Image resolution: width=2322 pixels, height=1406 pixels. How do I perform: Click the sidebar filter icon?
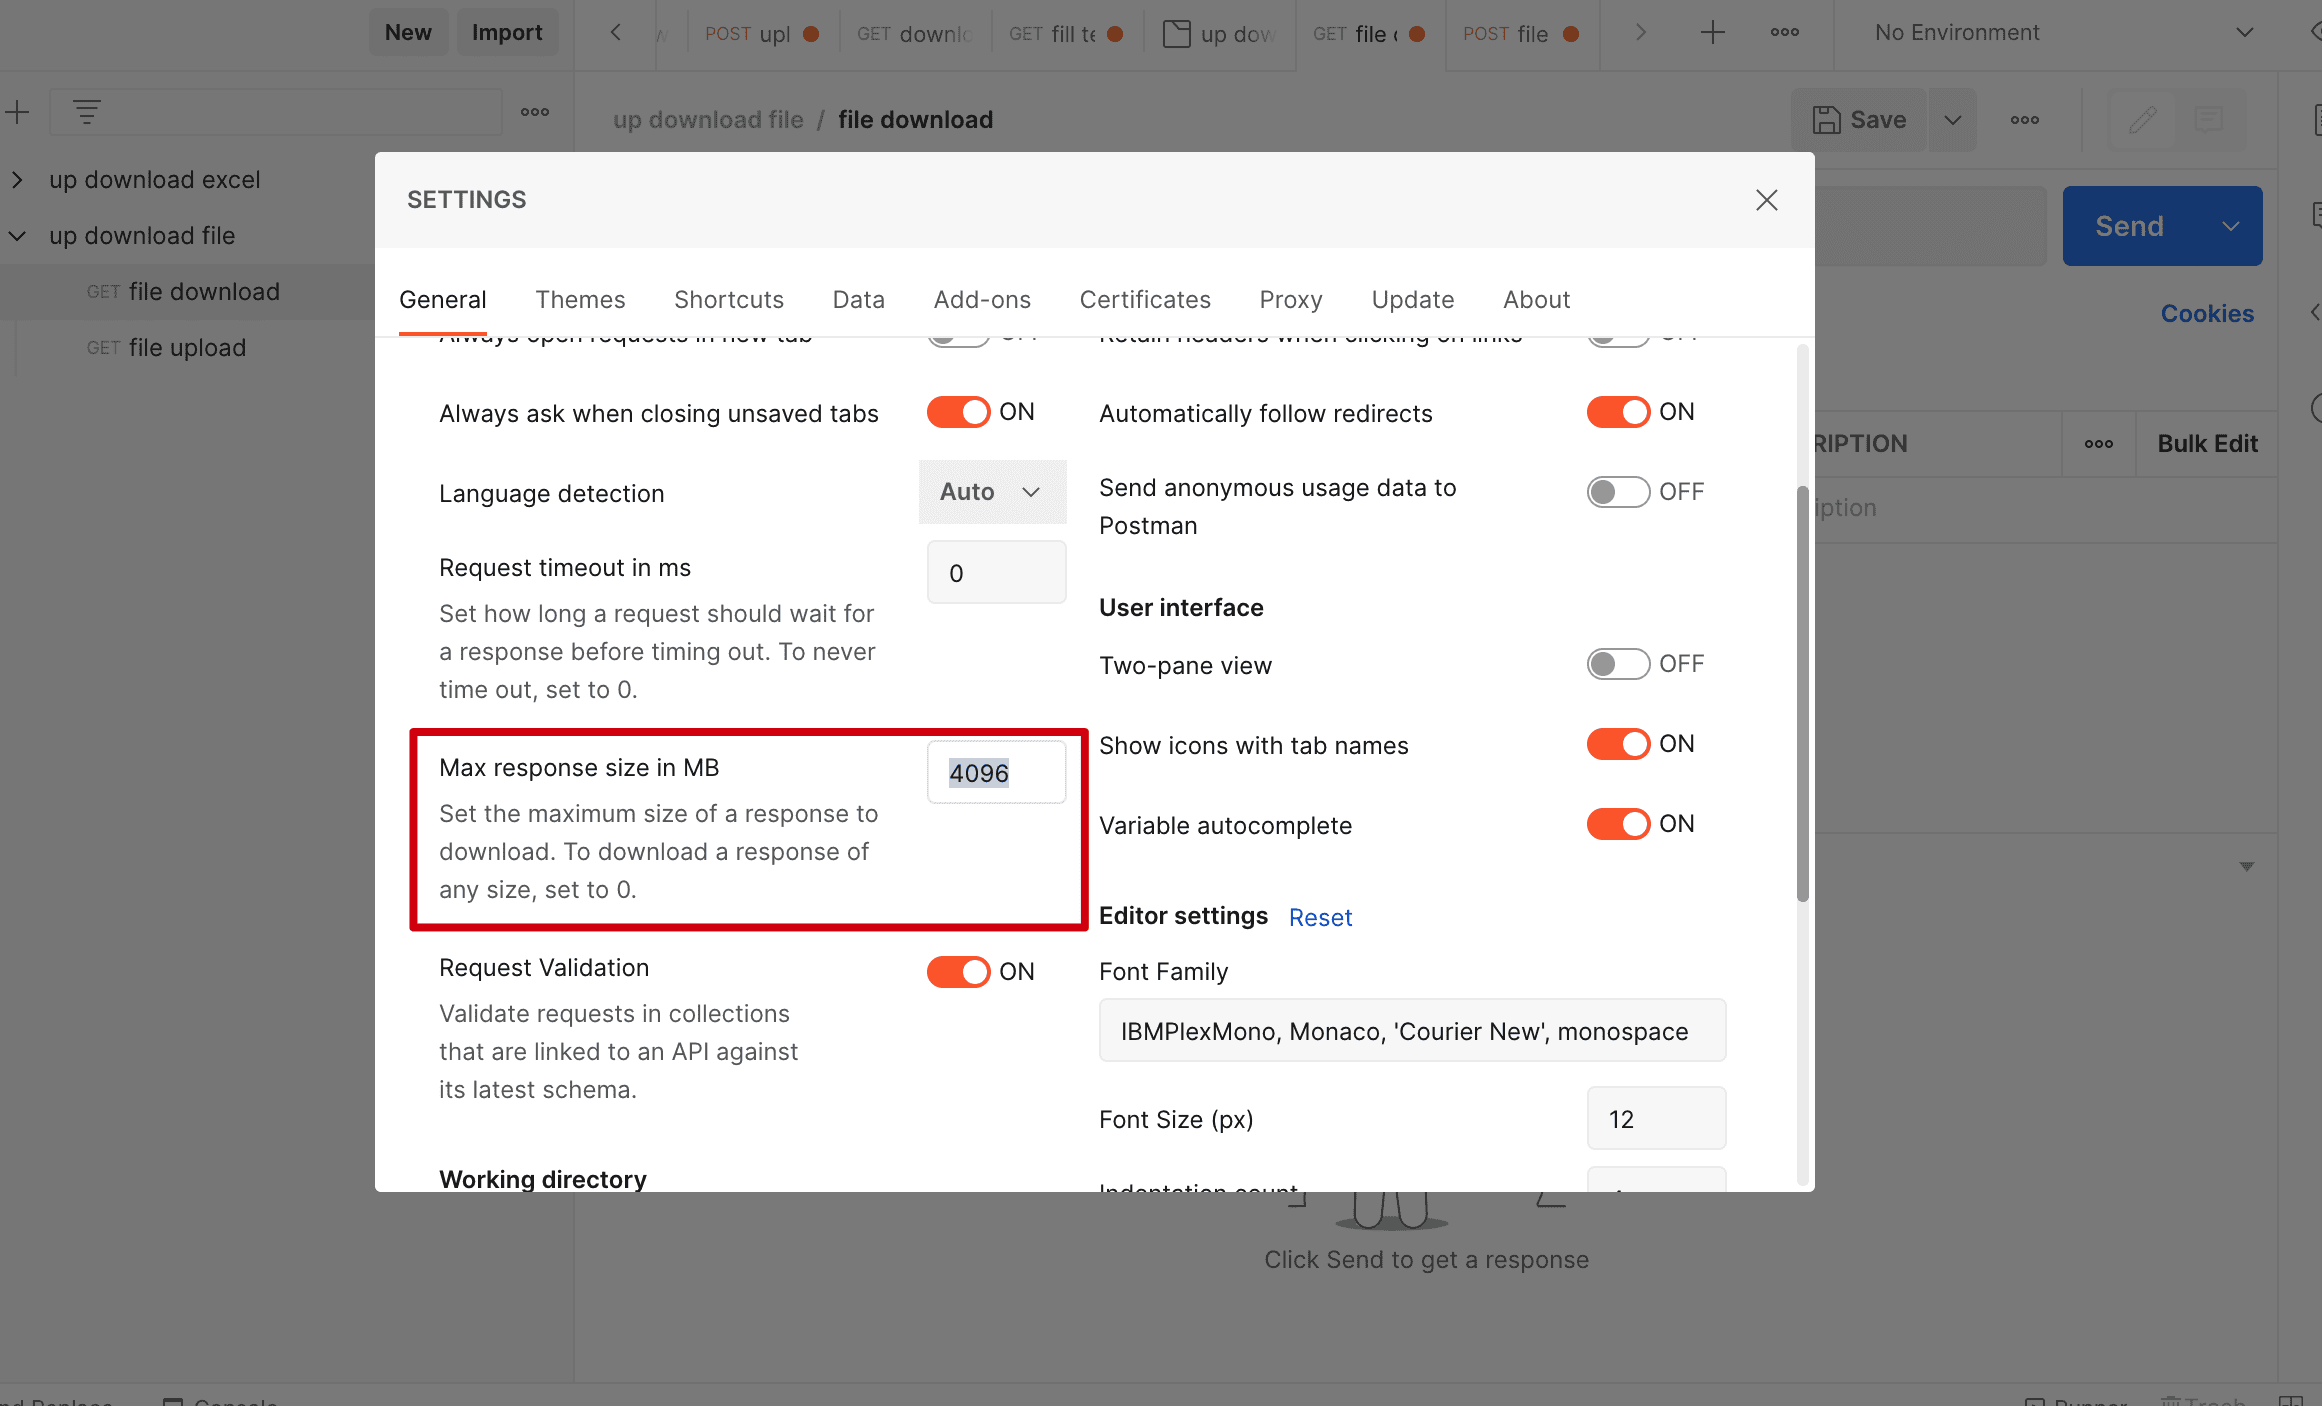tap(87, 112)
